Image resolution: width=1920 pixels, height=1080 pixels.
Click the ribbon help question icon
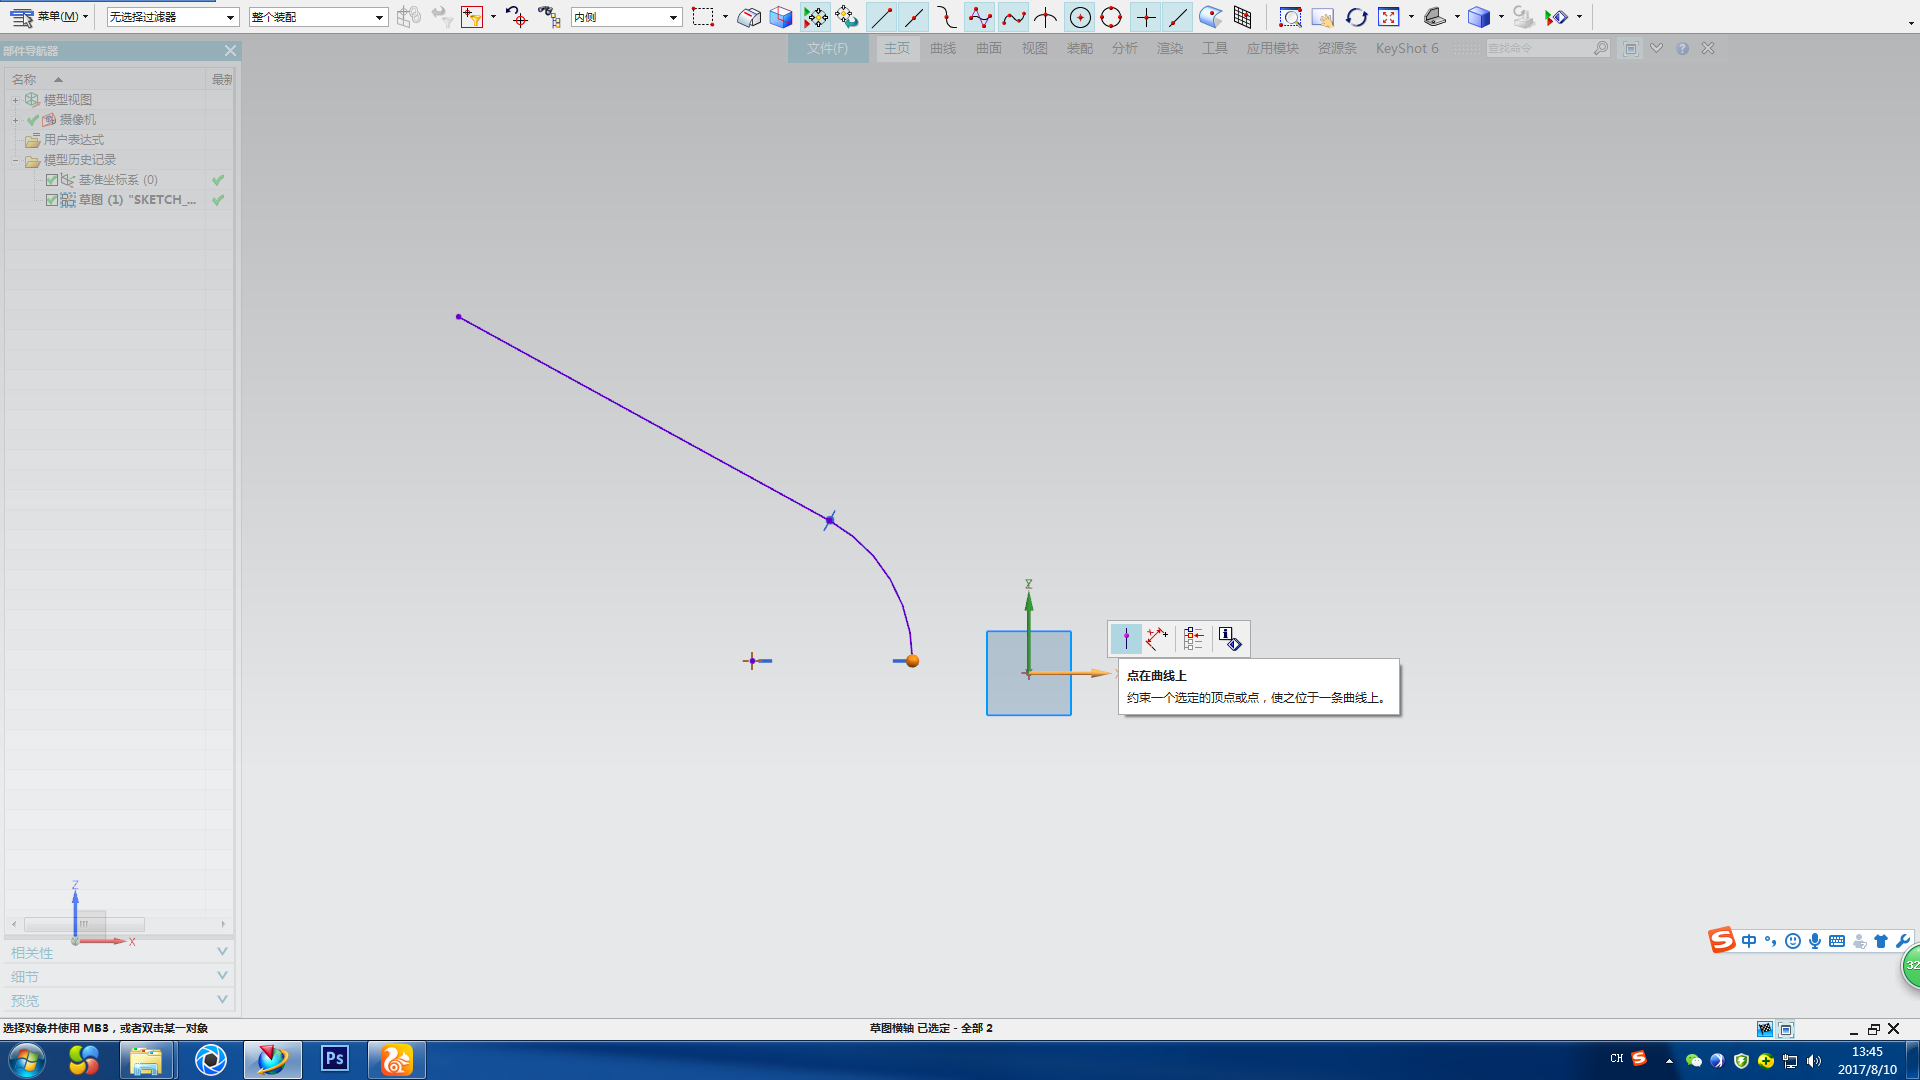(1683, 48)
